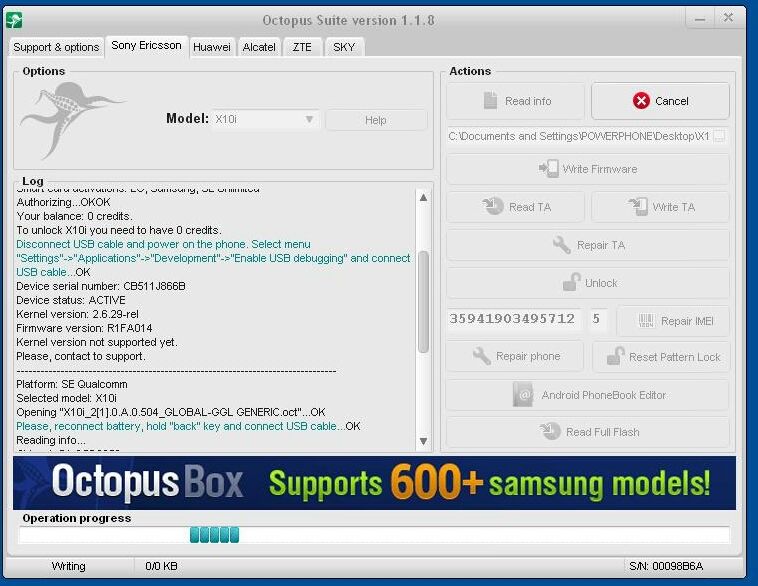
Task: Click the log line 'Kernel version: 2.6.29-rel'
Action: 77,314
